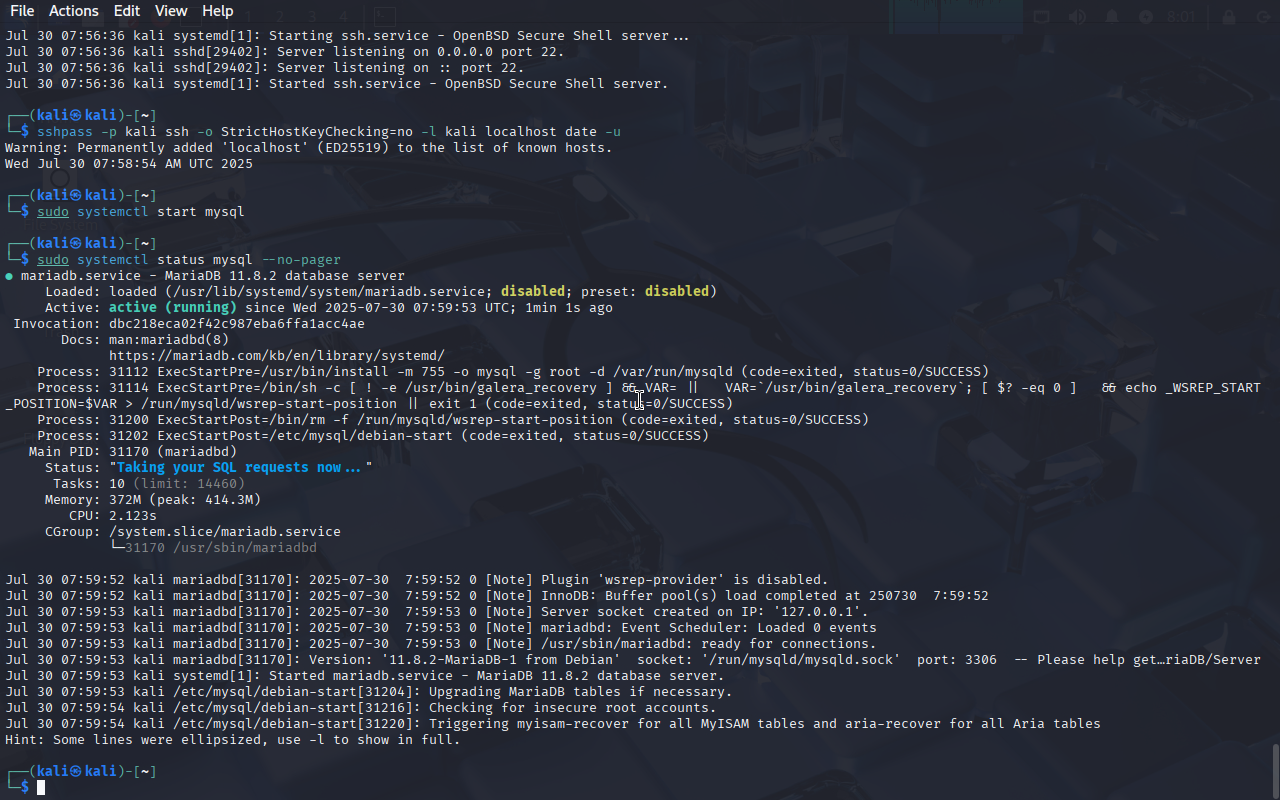
Task: Click the 'man:mariadbd(8)' docs reference
Action: [169, 340]
